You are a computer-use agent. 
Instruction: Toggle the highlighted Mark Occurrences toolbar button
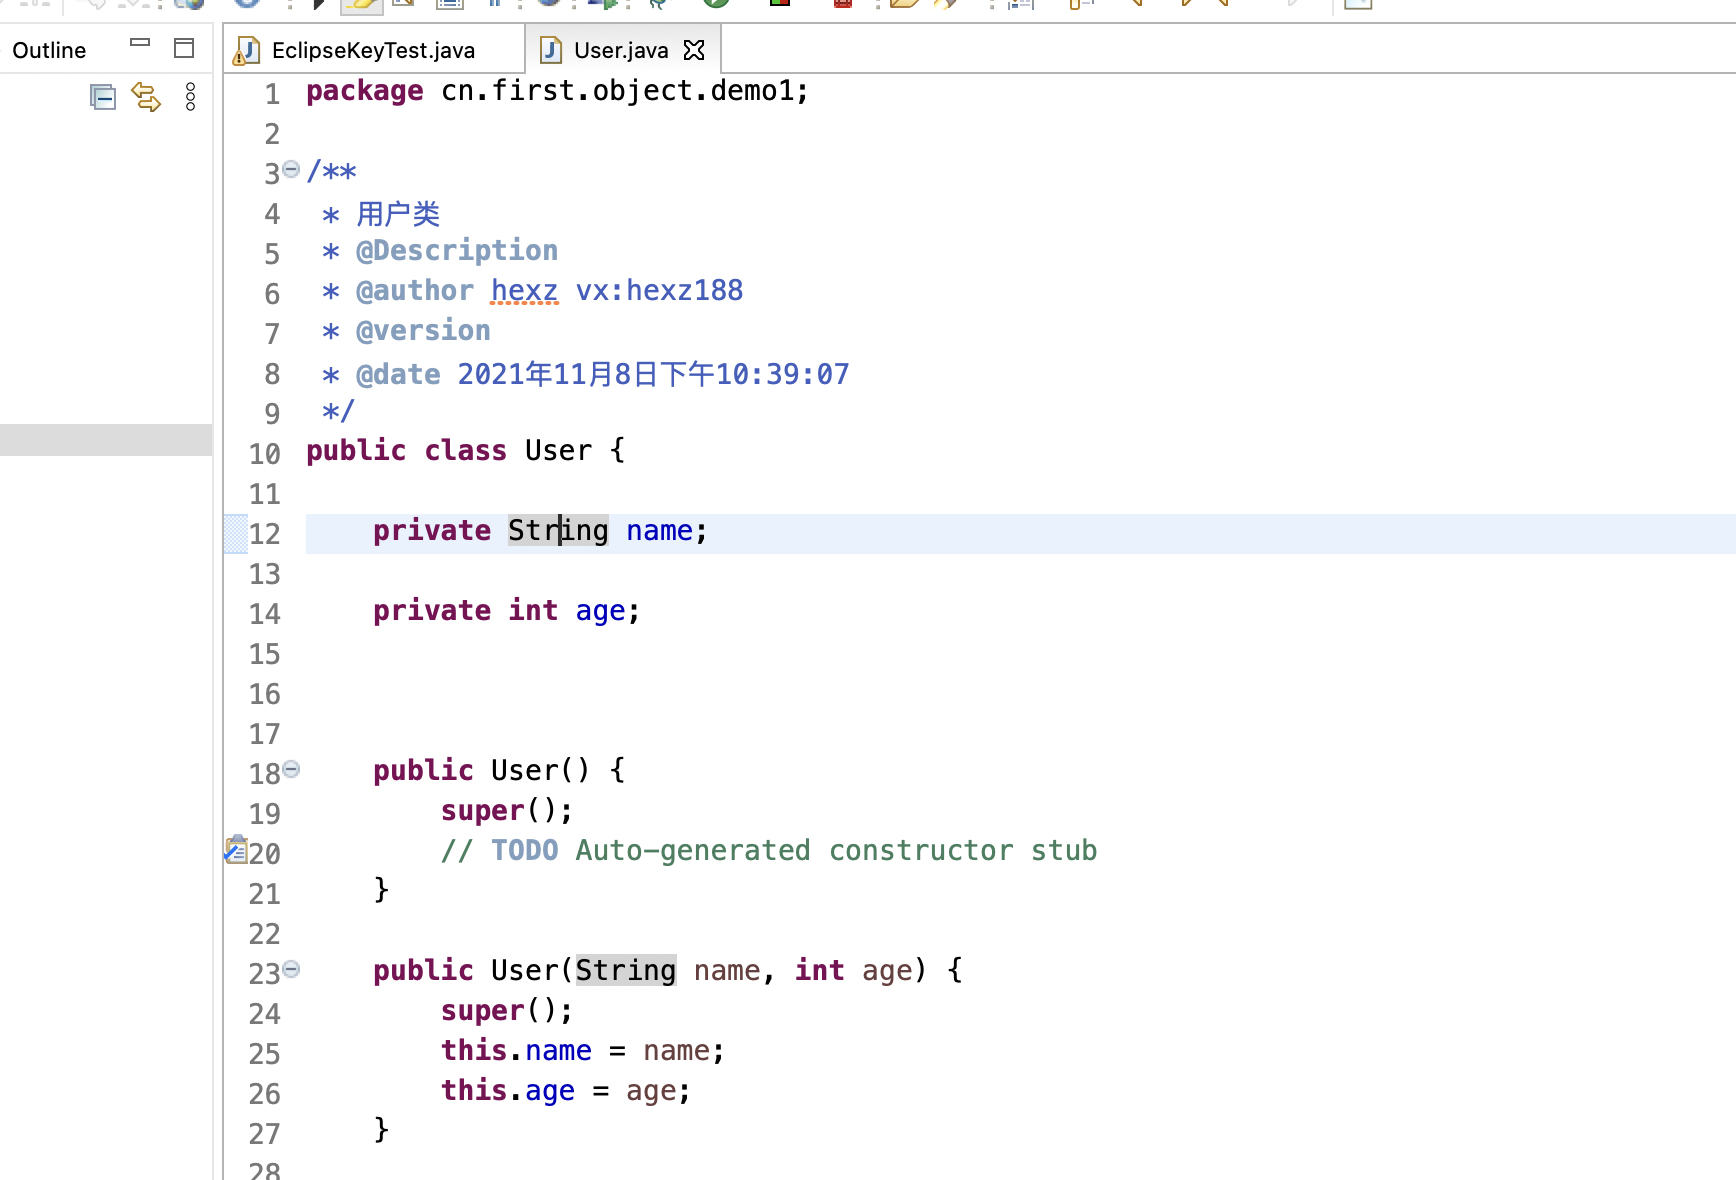click(361, 4)
